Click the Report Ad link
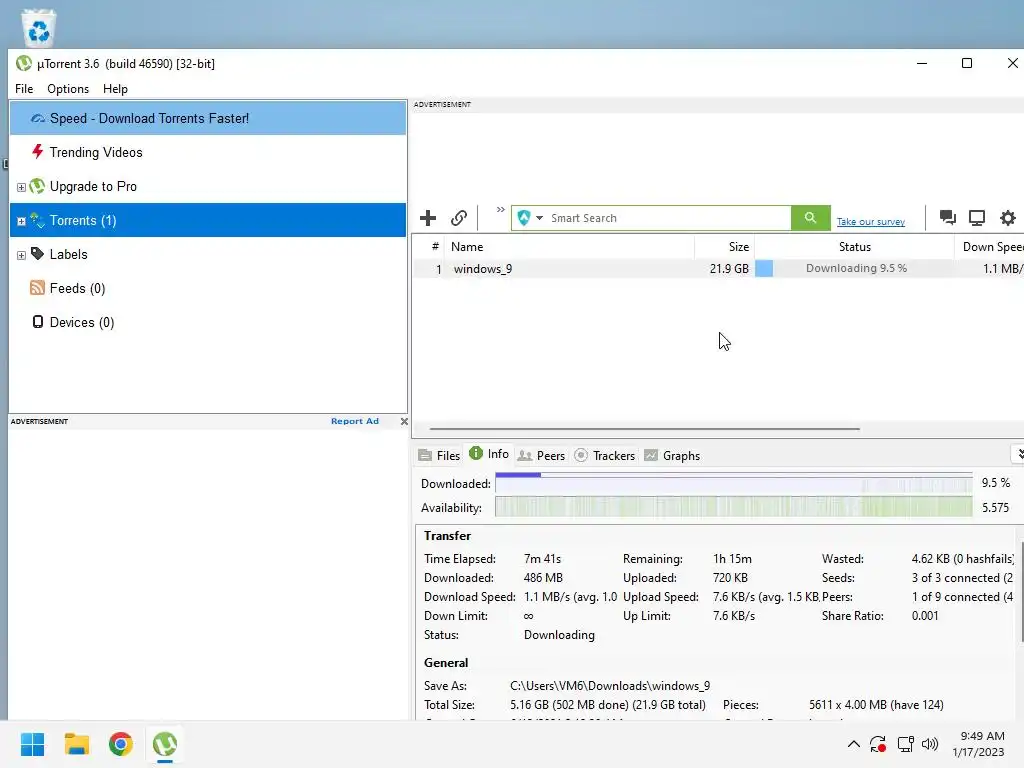The height and width of the screenshot is (768, 1024). tap(355, 421)
